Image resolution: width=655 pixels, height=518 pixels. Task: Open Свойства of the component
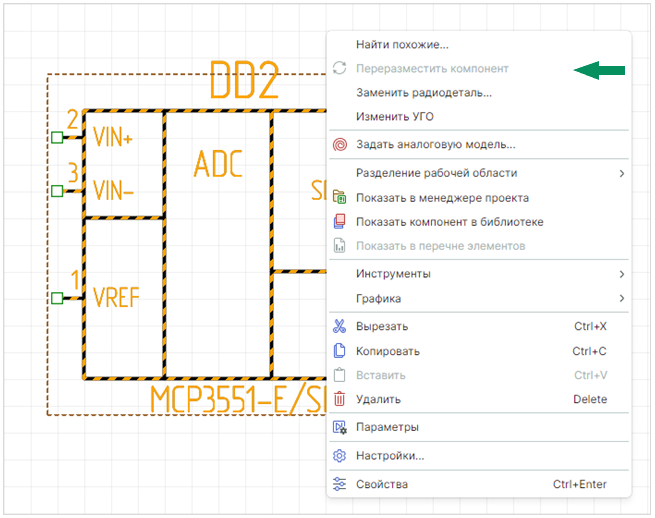coord(479,484)
